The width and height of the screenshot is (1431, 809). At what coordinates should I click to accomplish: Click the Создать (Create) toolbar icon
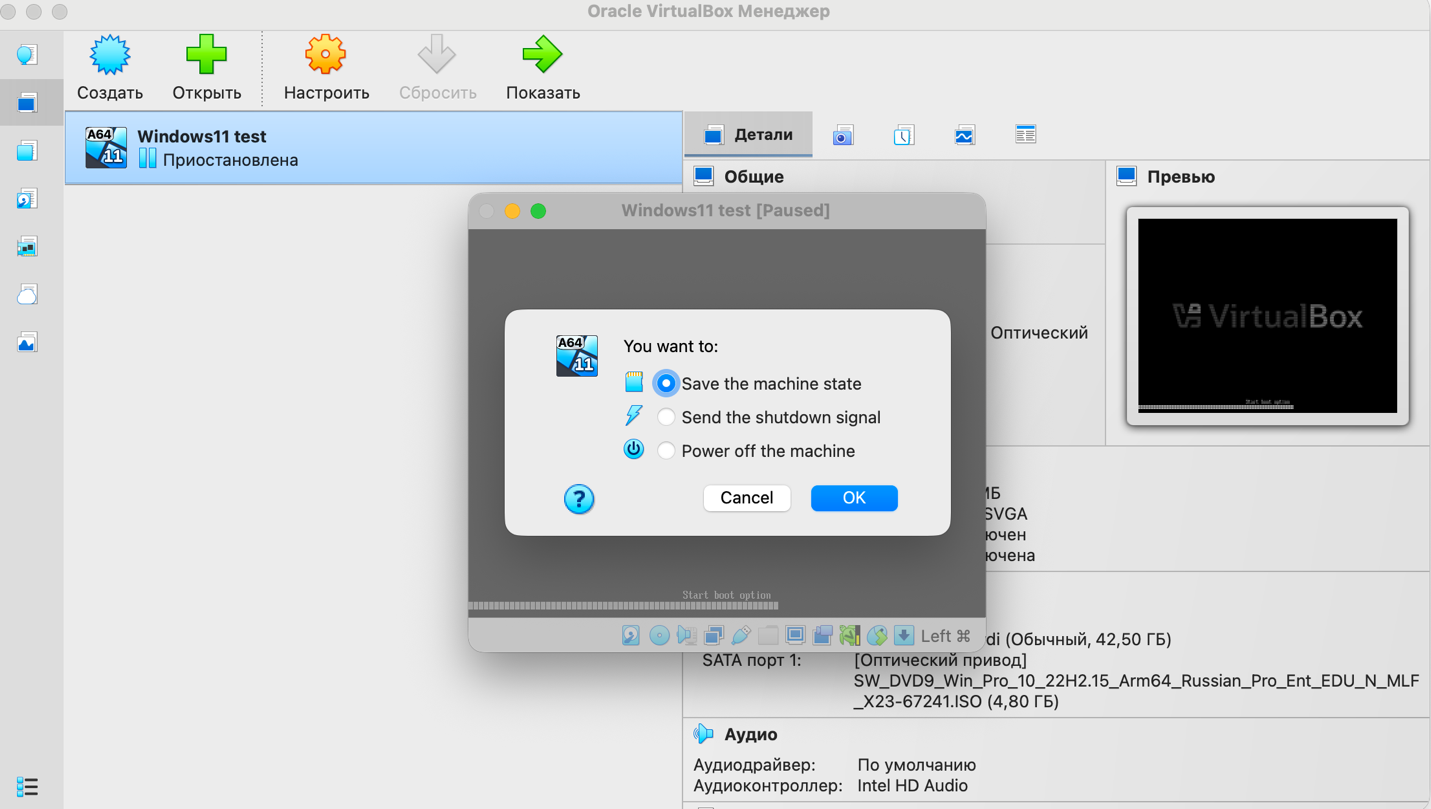point(110,56)
